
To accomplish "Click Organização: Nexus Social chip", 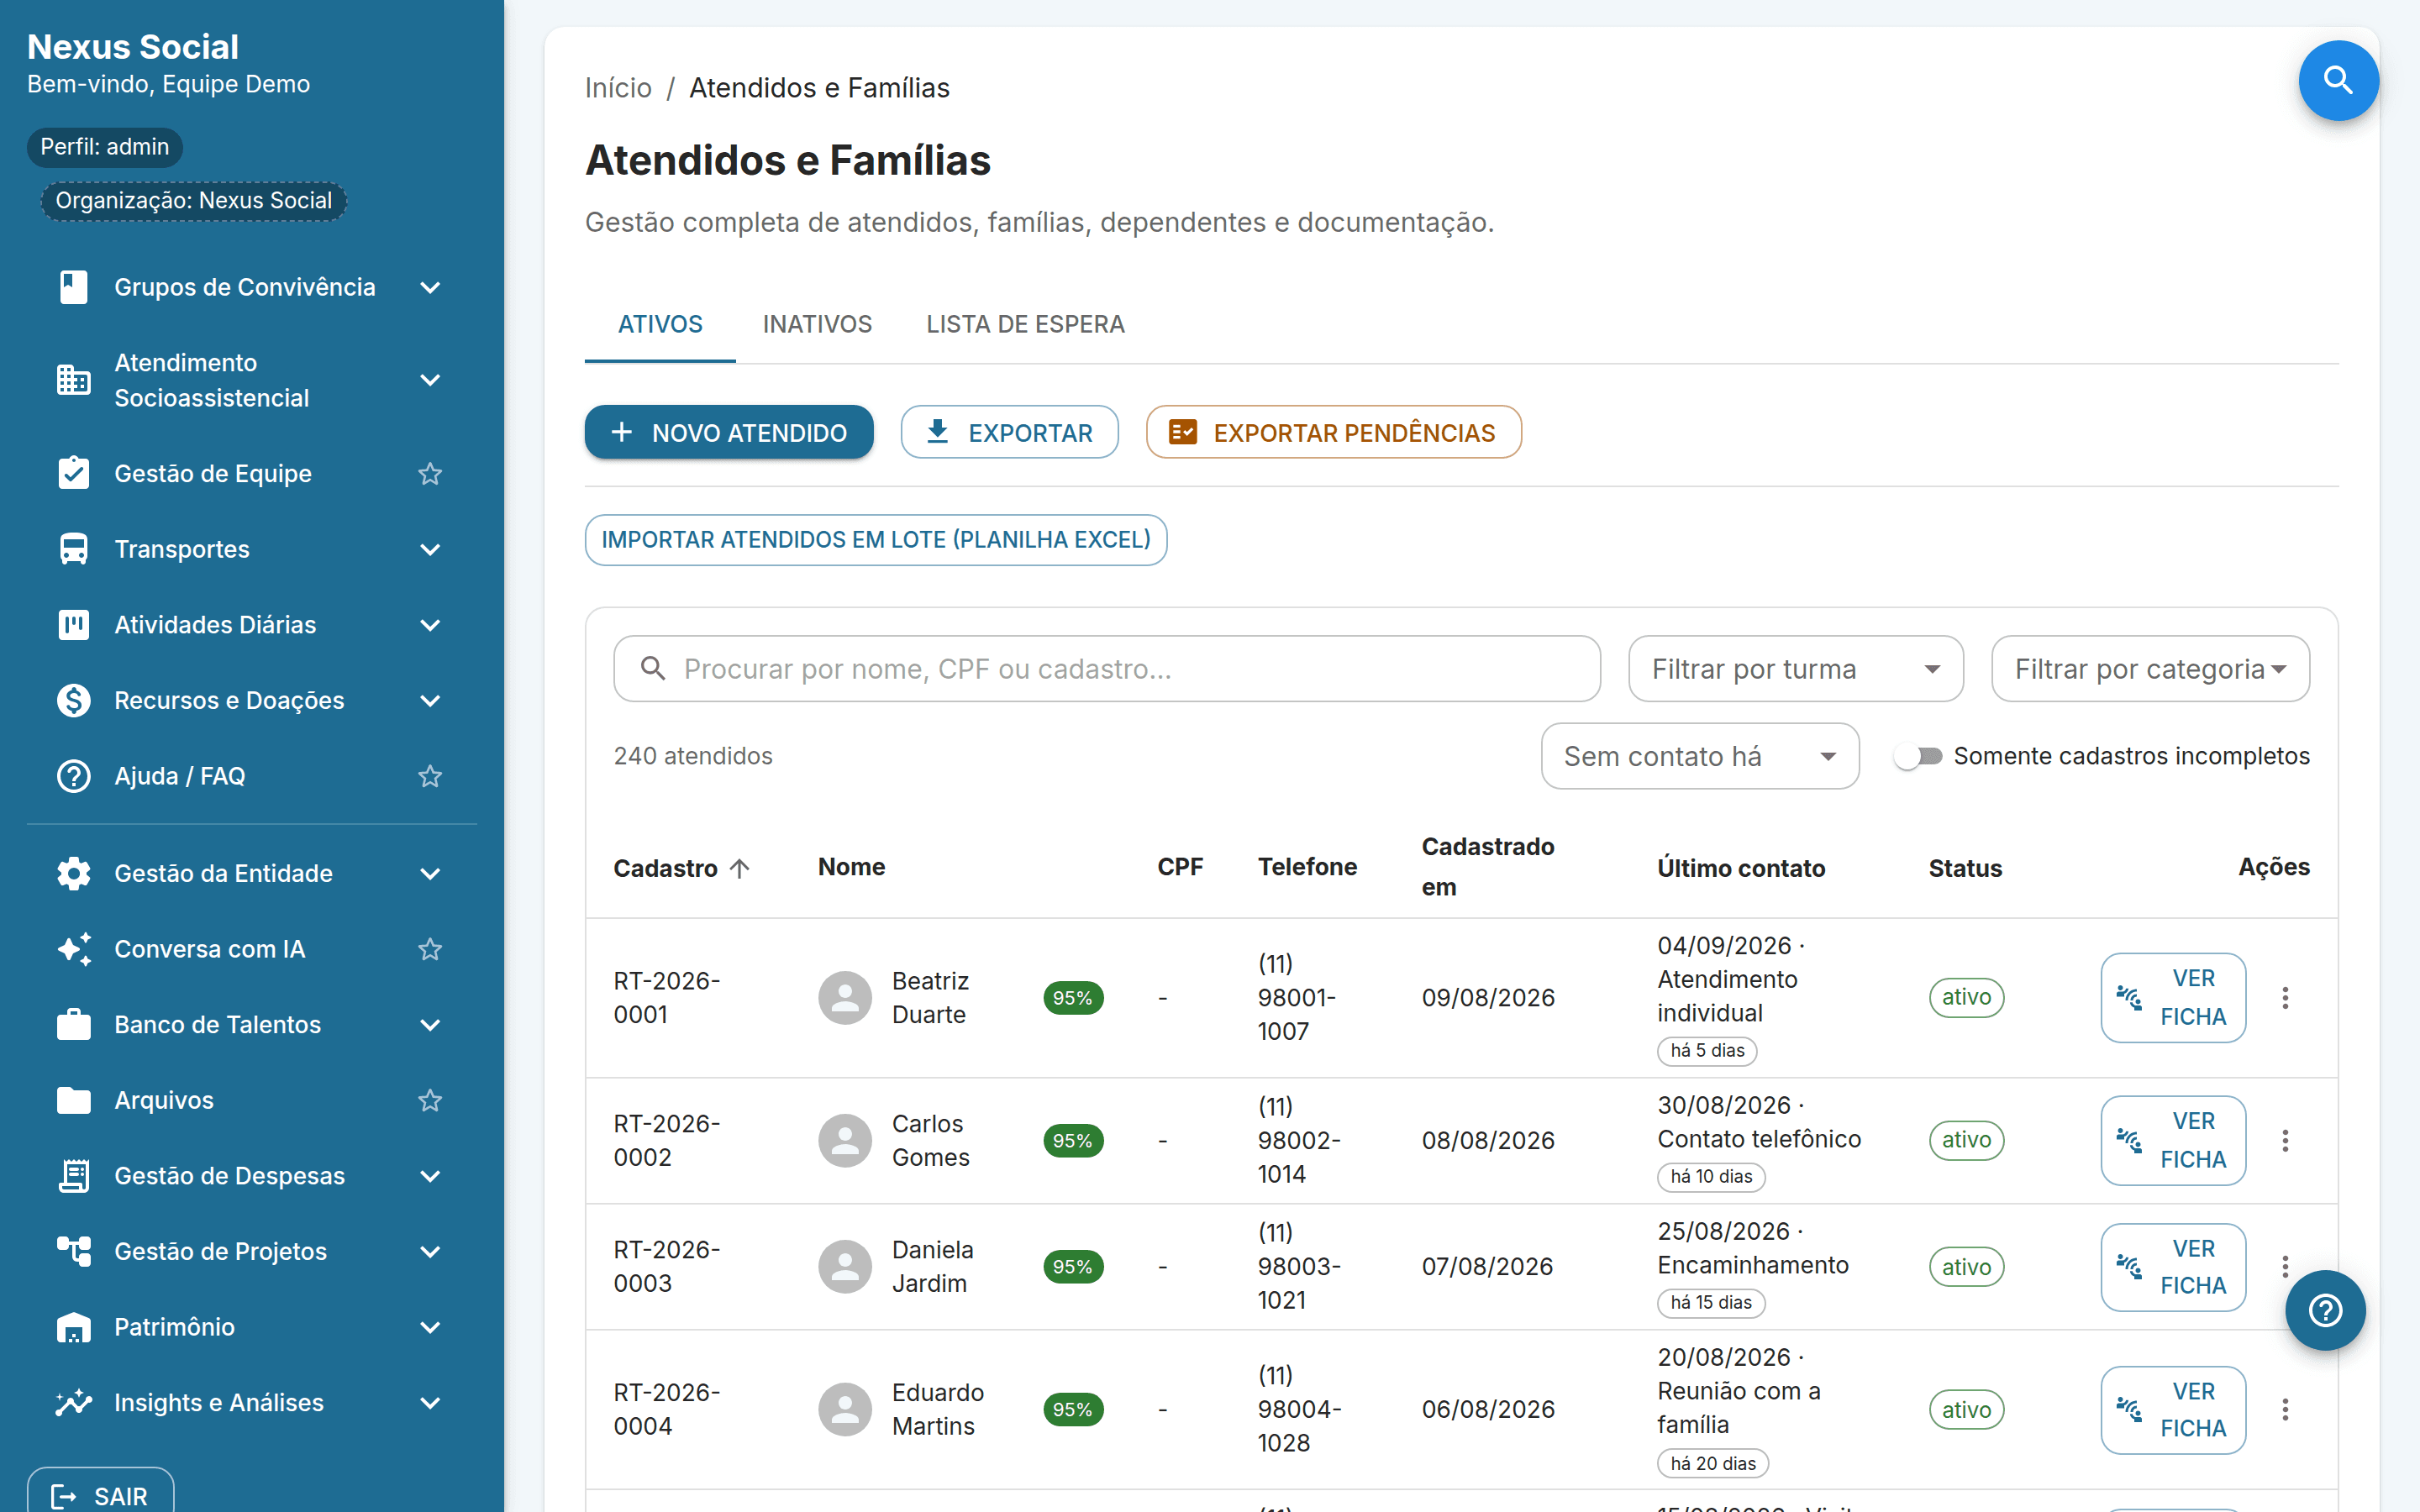I will pyautogui.click(x=193, y=200).
